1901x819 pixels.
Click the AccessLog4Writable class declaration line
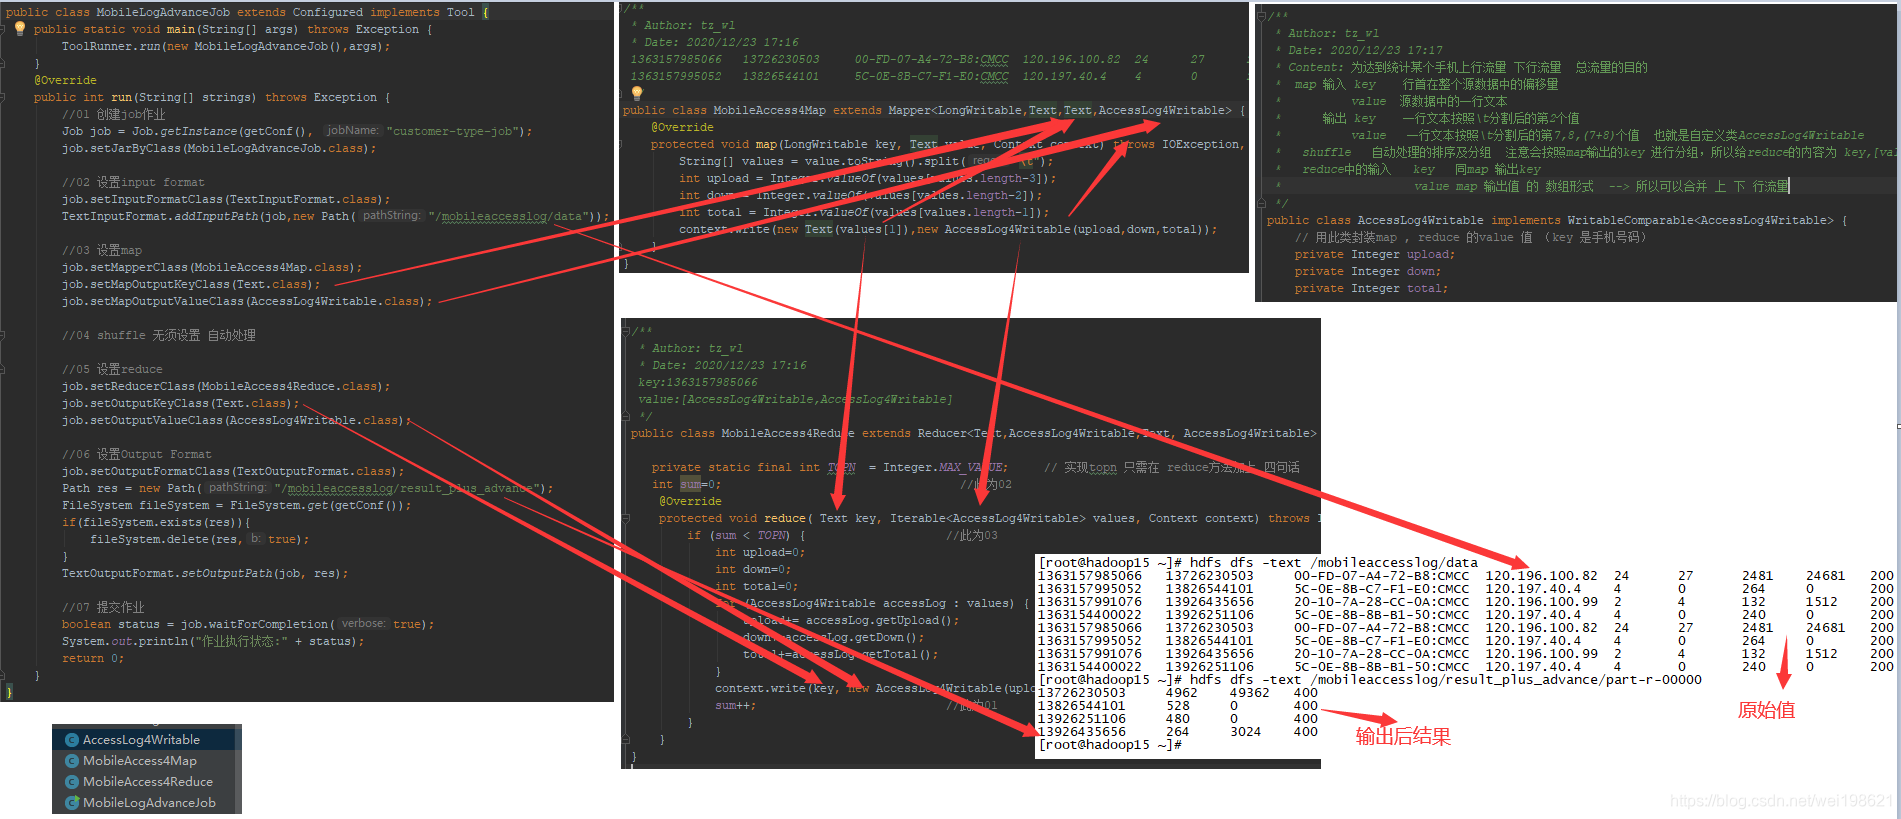tap(1557, 221)
